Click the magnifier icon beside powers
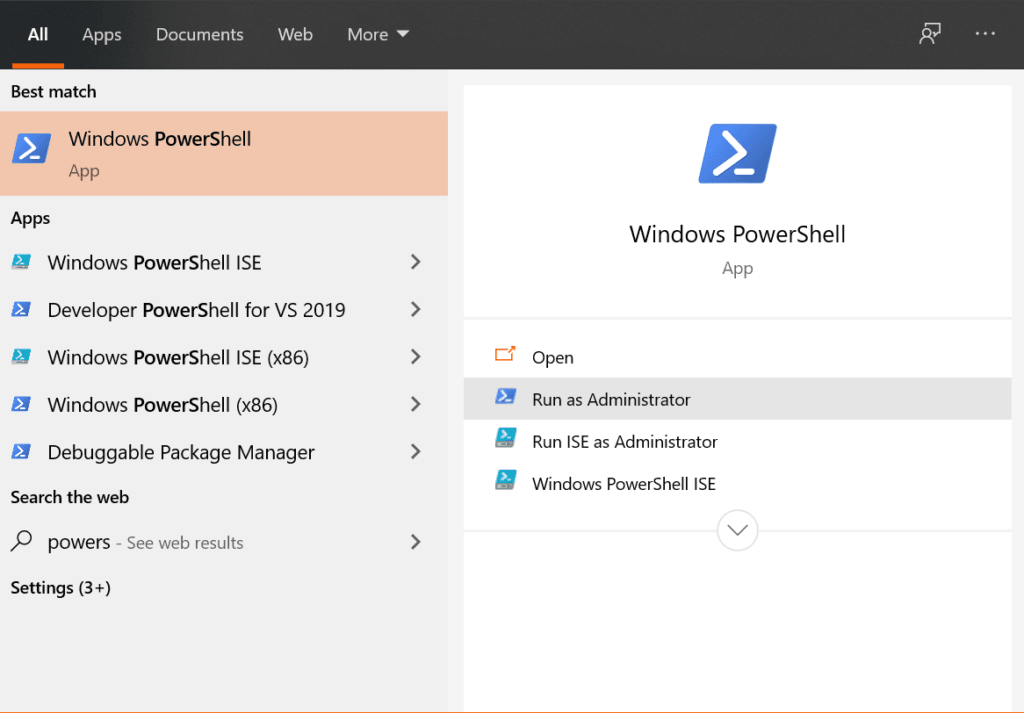1024x713 pixels. coord(21,541)
